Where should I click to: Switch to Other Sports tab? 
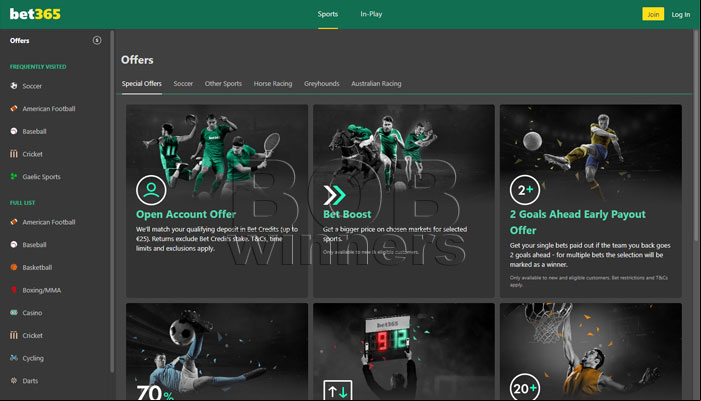223,84
